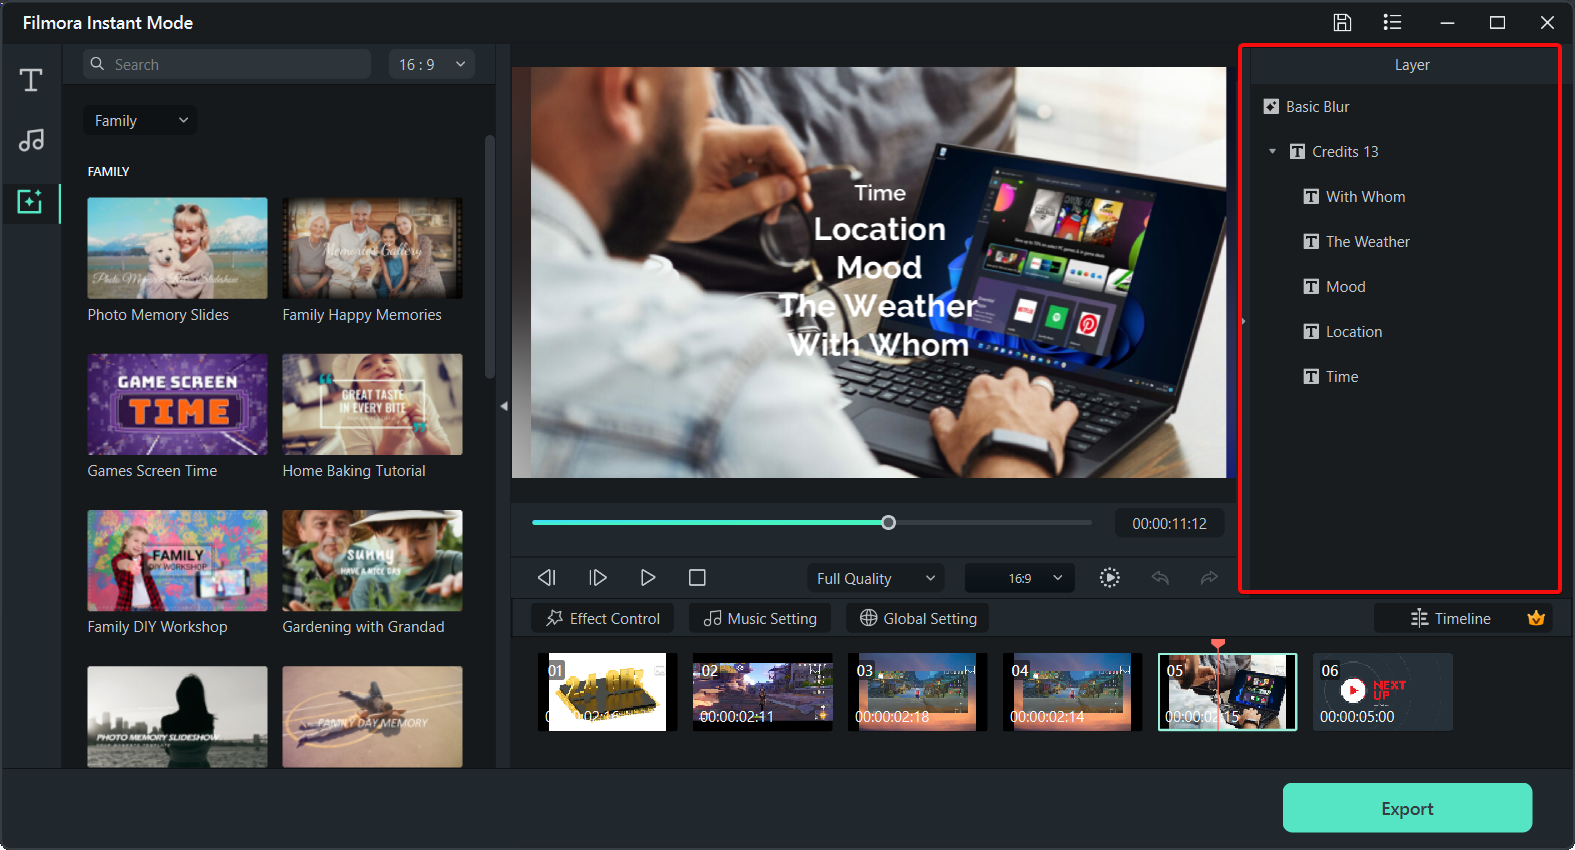Open the Family category dropdown
The width and height of the screenshot is (1575, 850).
tap(140, 120)
